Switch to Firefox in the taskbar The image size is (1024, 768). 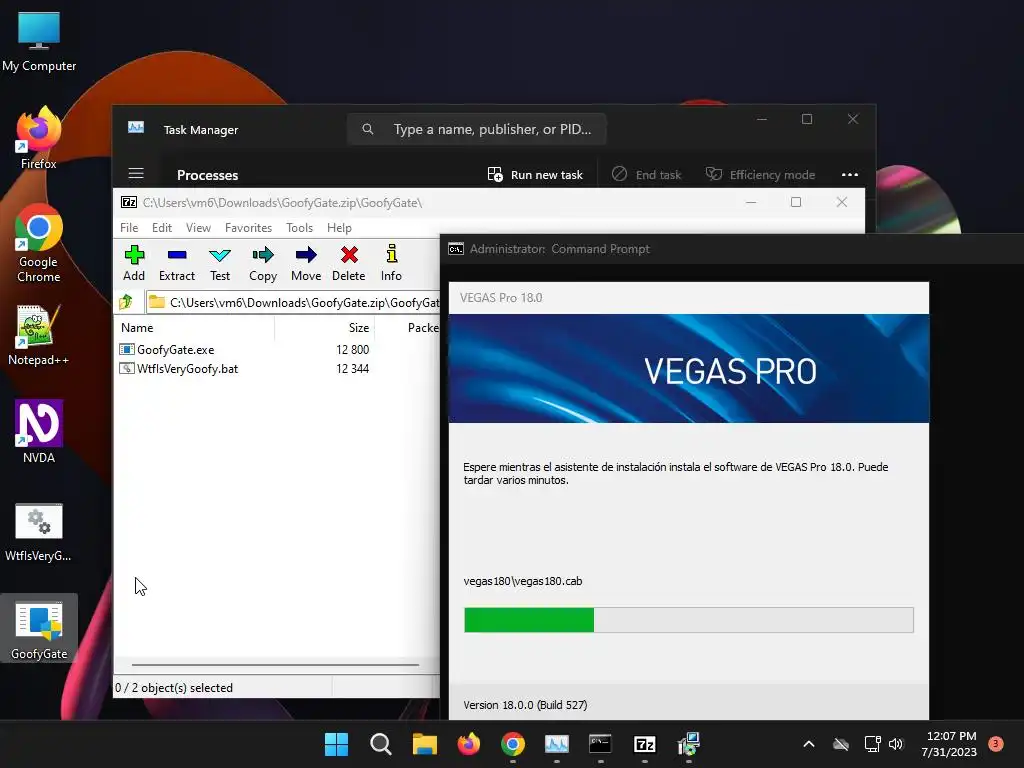(x=469, y=744)
